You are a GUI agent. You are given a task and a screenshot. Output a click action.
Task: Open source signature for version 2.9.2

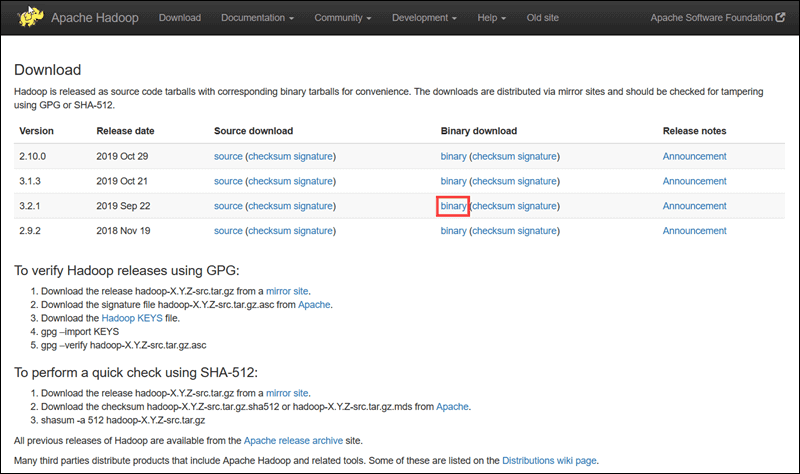(x=313, y=231)
